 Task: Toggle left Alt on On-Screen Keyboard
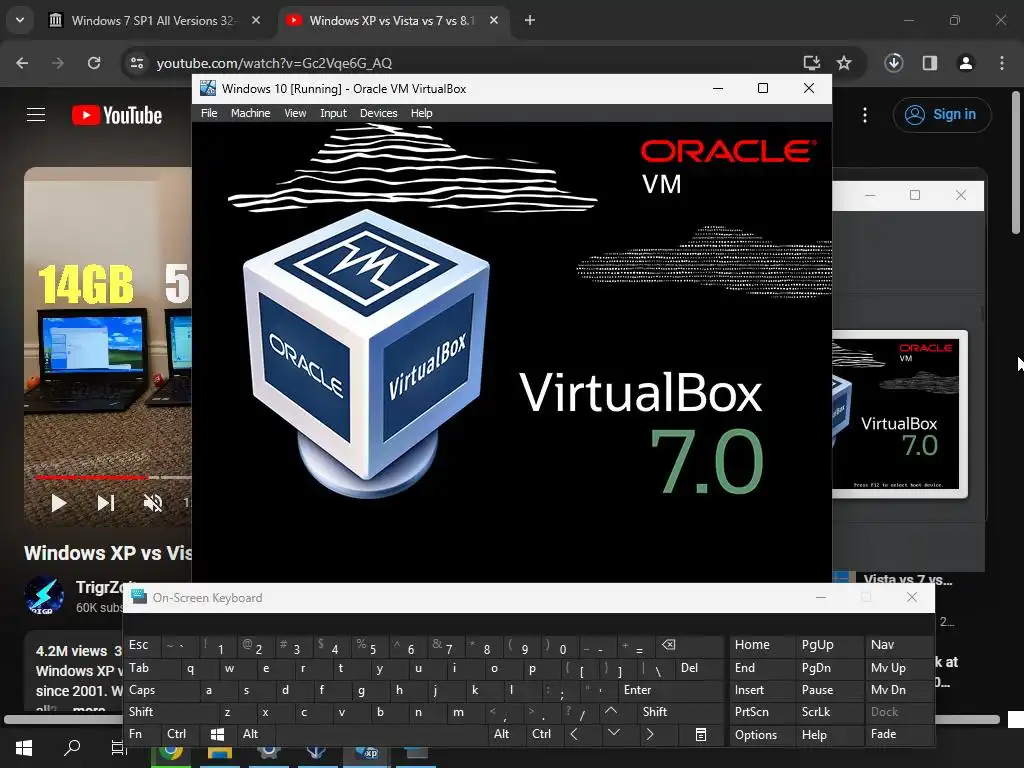(253, 734)
